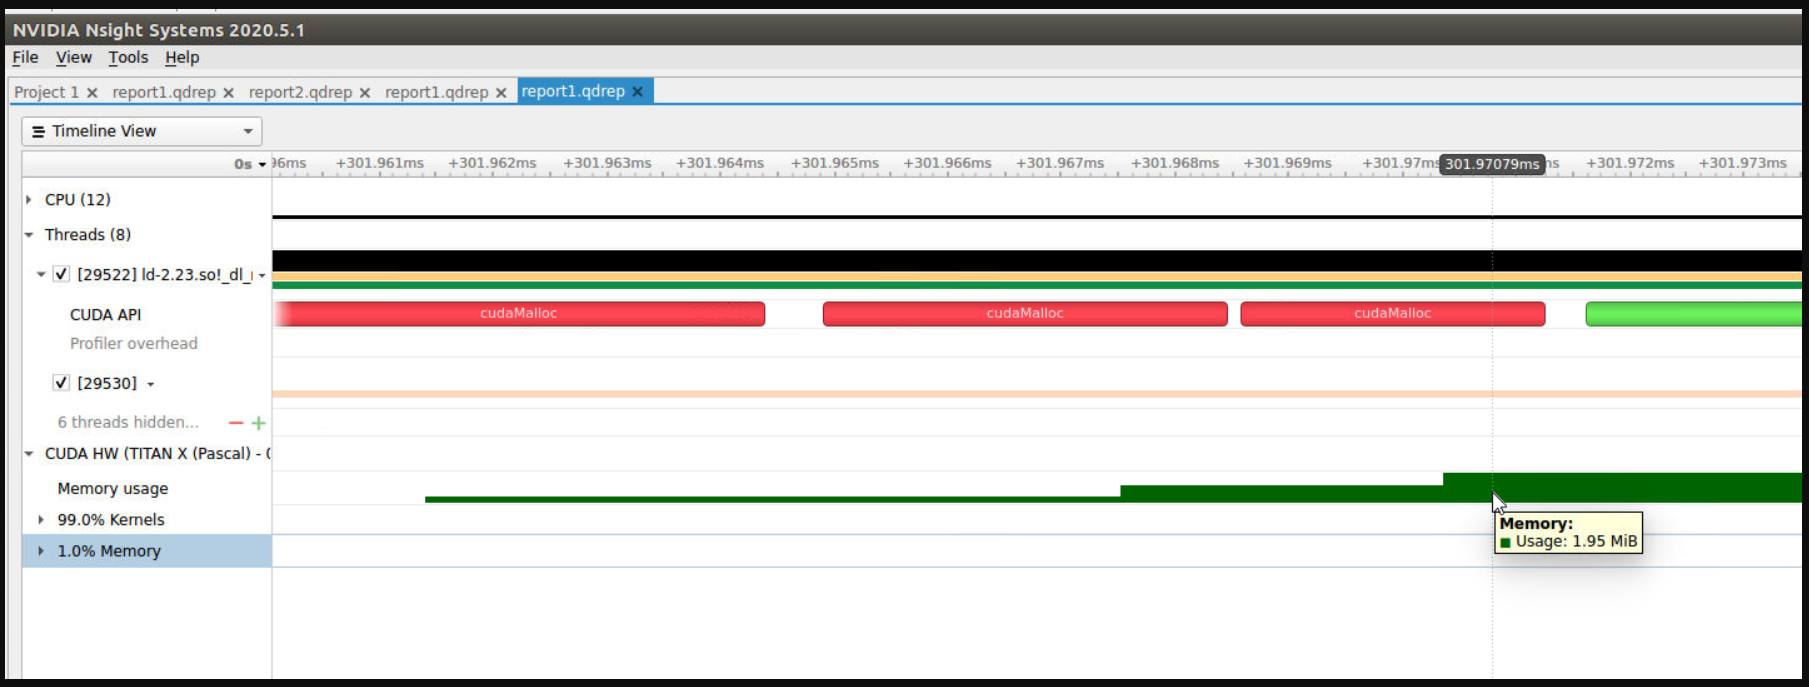Click the +301.973ms ruler label
Image resolution: width=1809 pixels, height=687 pixels.
(1742, 163)
